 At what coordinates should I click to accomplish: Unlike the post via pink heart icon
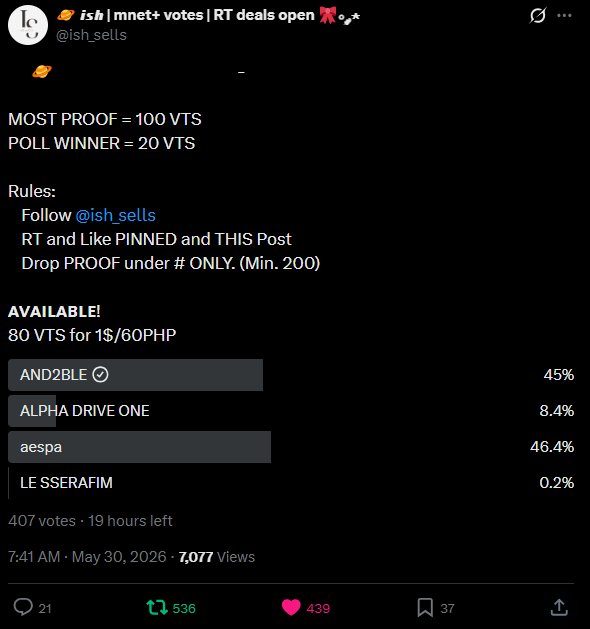coord(291,607)
